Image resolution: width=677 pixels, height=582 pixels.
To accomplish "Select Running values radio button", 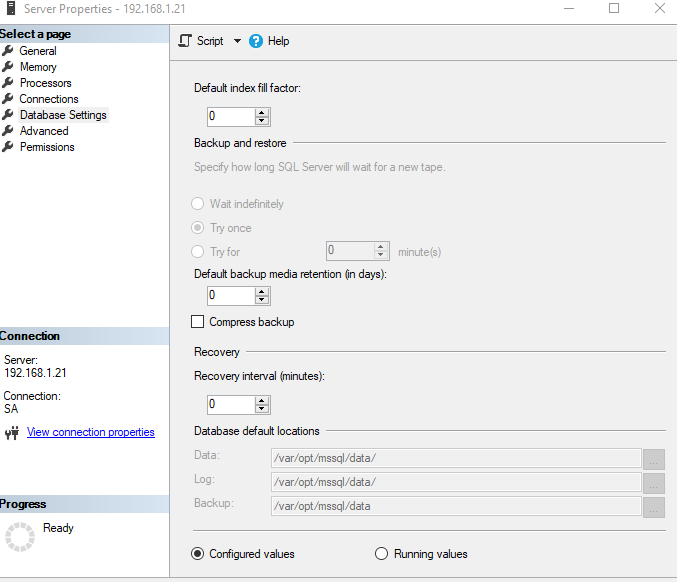I will [x=381, y=554].
